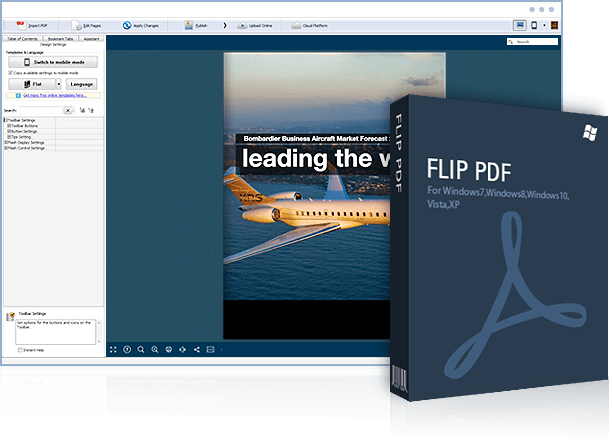Select the mobile phone preview icon

(534, 25)
